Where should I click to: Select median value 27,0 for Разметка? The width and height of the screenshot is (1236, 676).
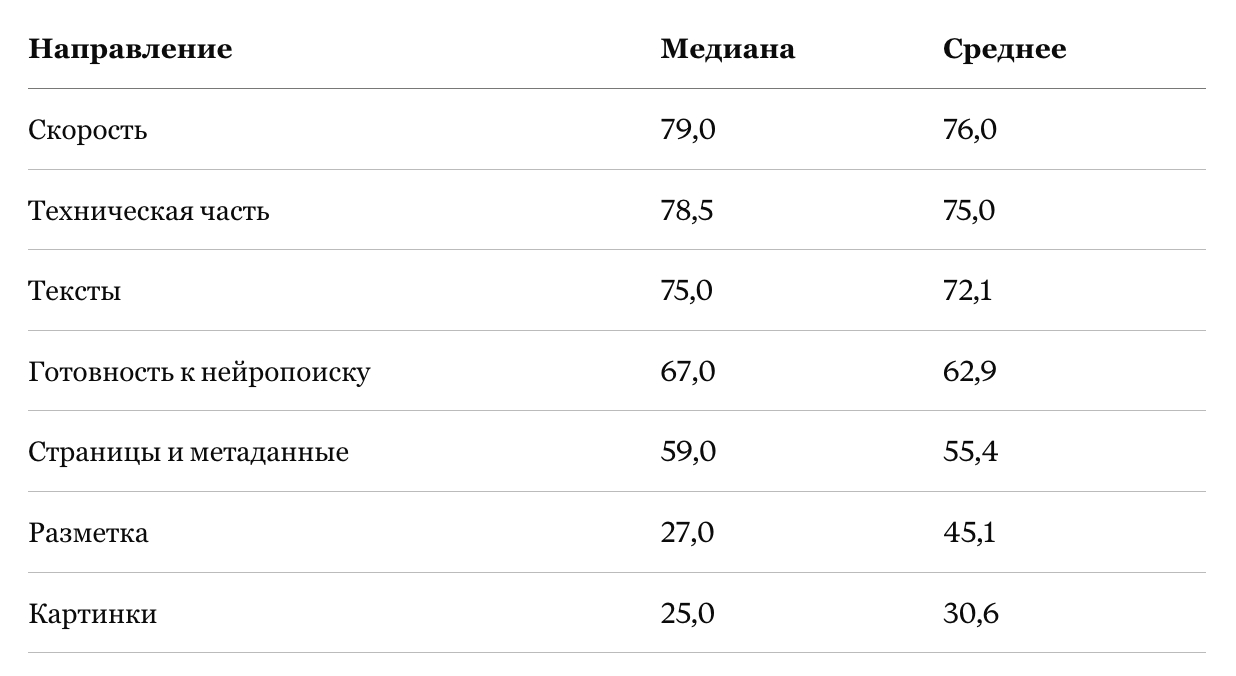click(688, 533)
